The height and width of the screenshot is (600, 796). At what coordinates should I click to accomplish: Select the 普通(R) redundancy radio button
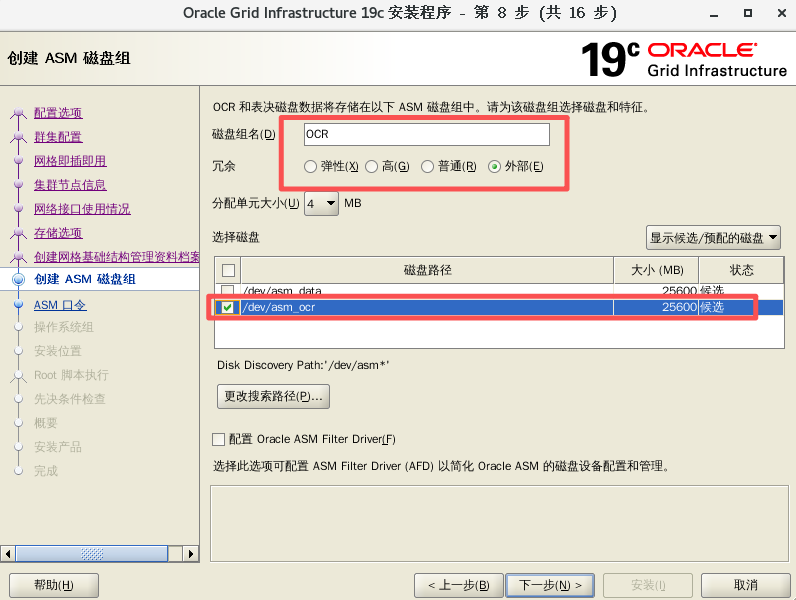427,166
